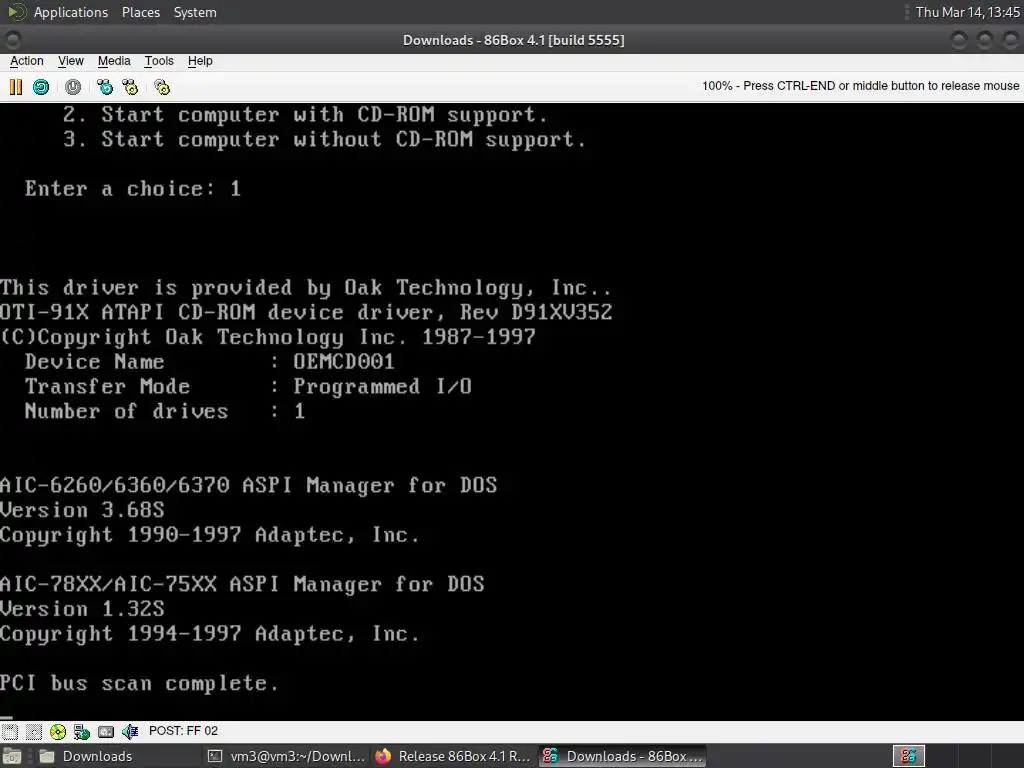This screenshot has height=768, width=1024.
Task: Send Ctrl+Alt+Del via teal toolbar icon
Action: 104,87
